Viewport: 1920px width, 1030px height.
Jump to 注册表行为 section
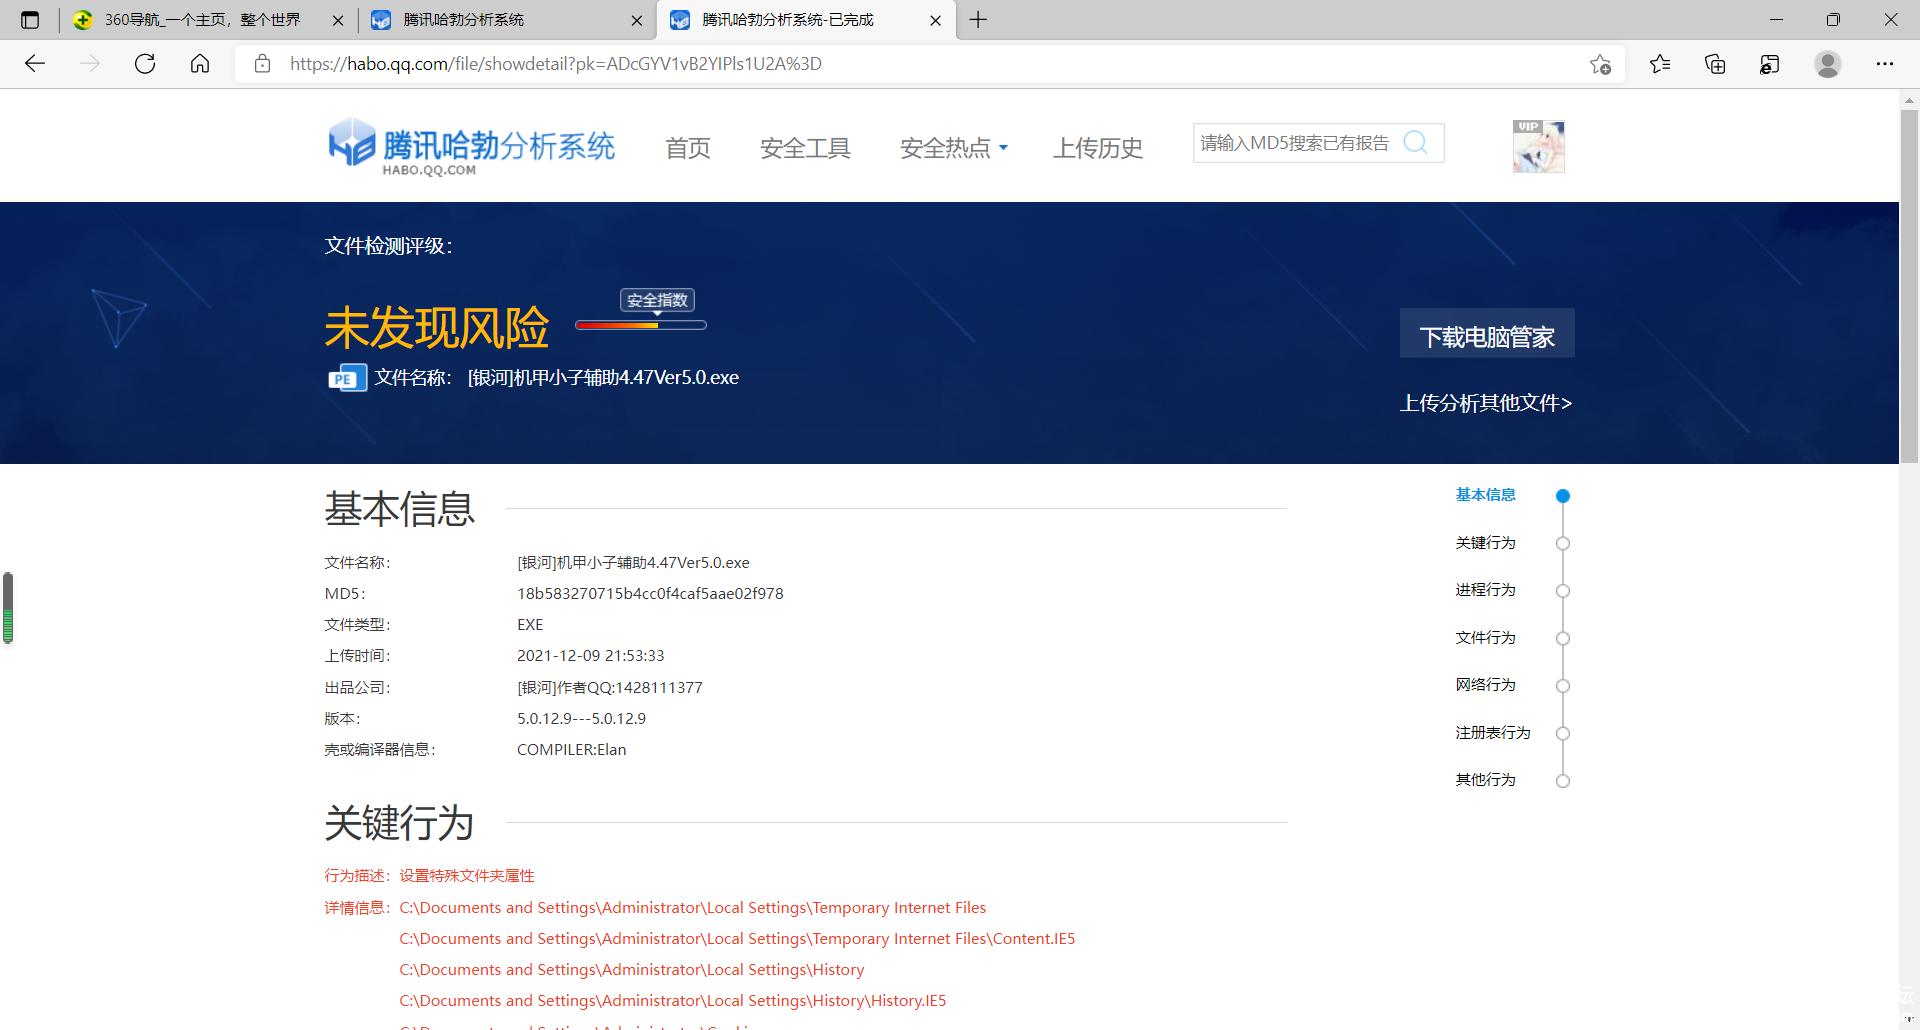point(1493,733)
